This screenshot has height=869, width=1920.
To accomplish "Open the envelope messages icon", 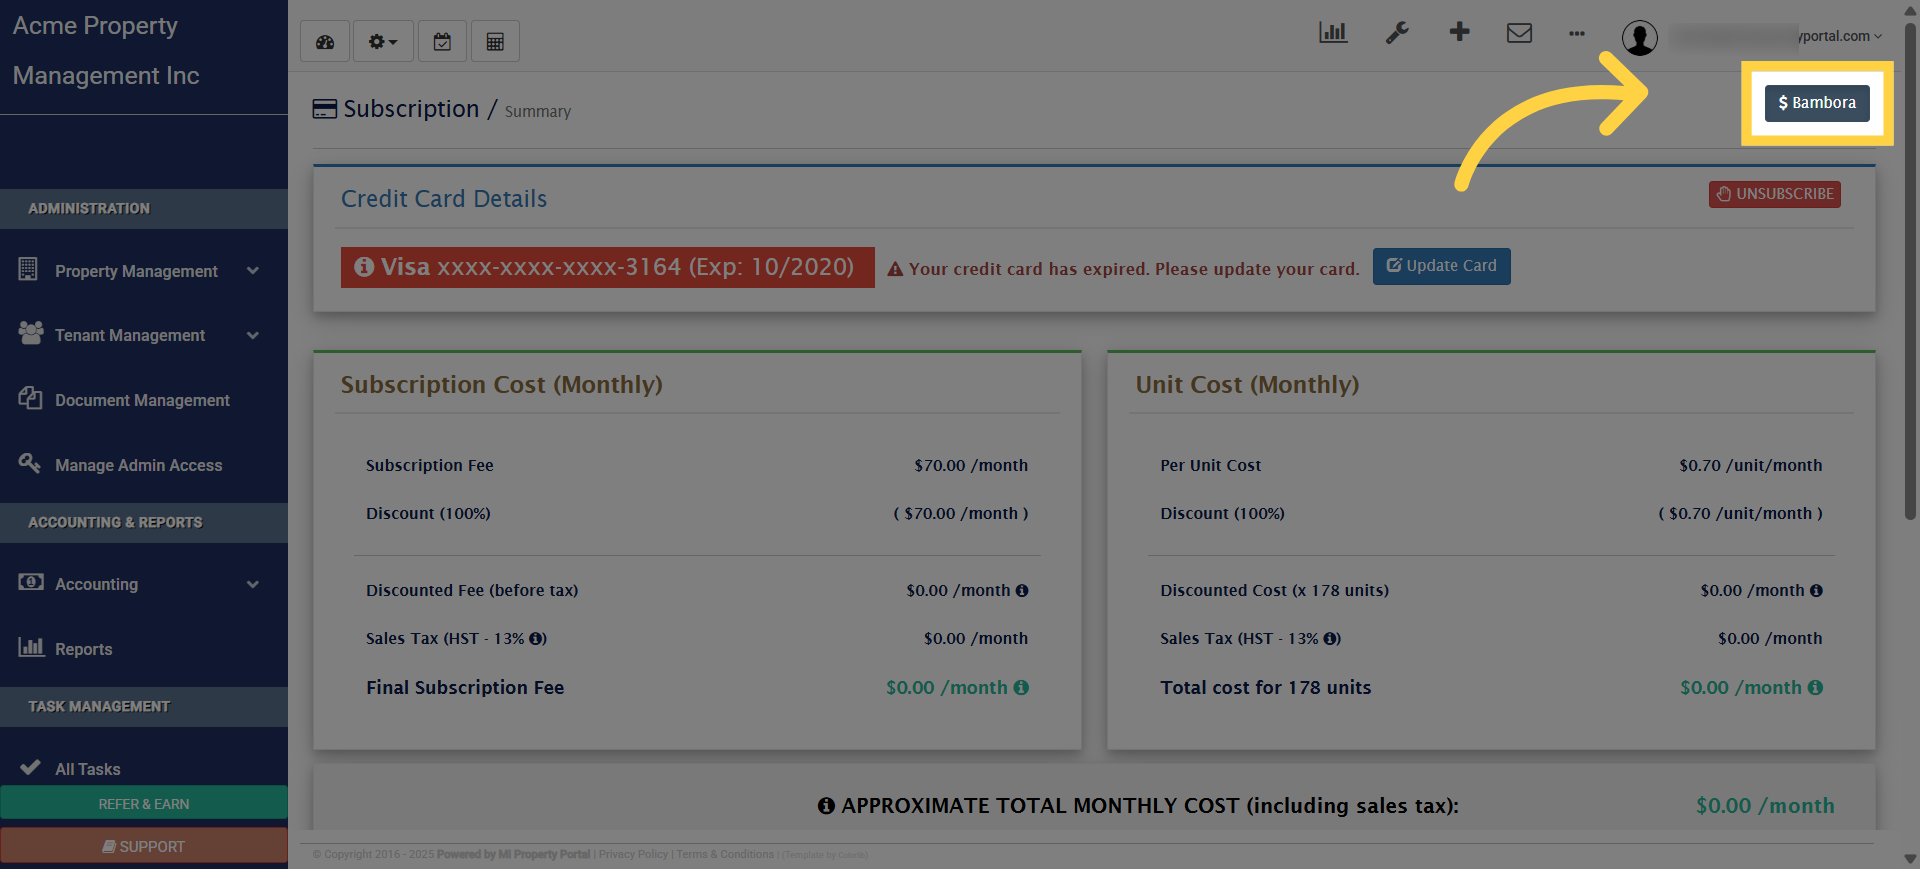I will click(x=1519, y=33).
